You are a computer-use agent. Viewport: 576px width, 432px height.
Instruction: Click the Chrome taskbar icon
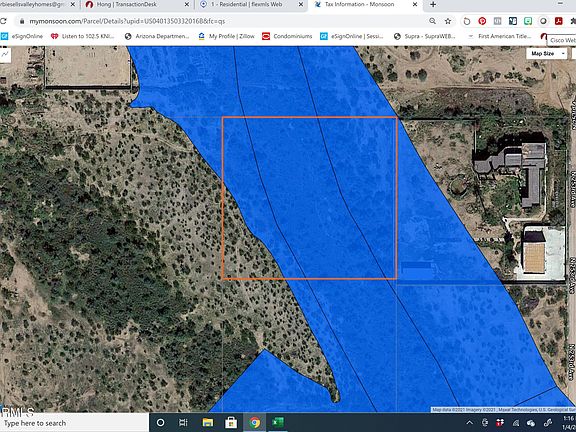pos(254,423)
